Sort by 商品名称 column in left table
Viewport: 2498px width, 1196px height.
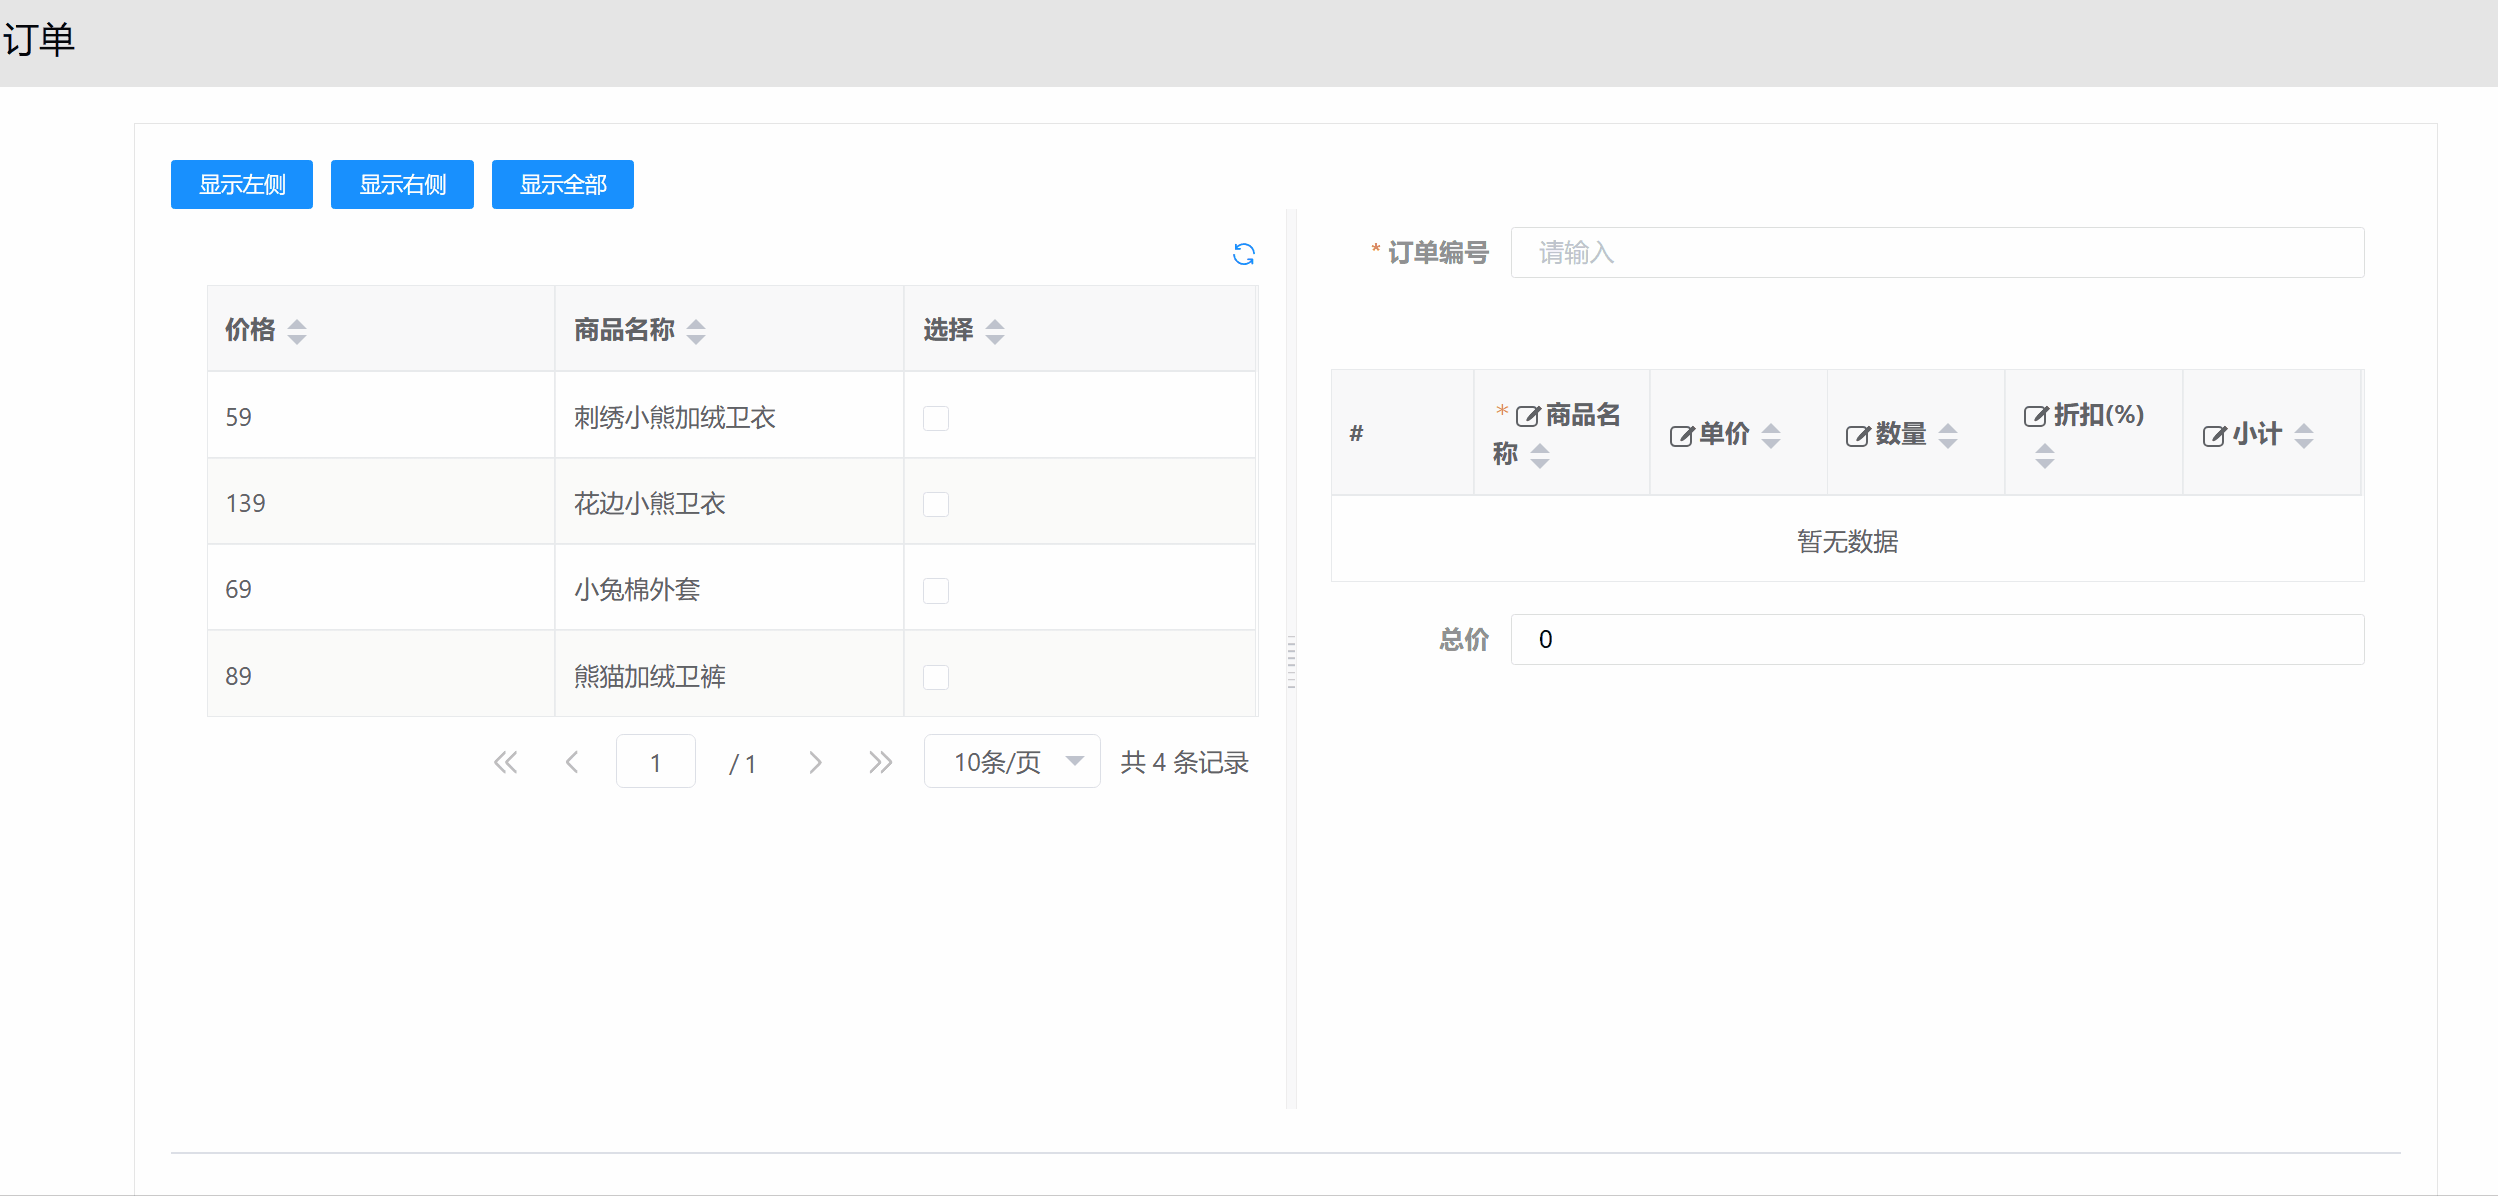696,331
